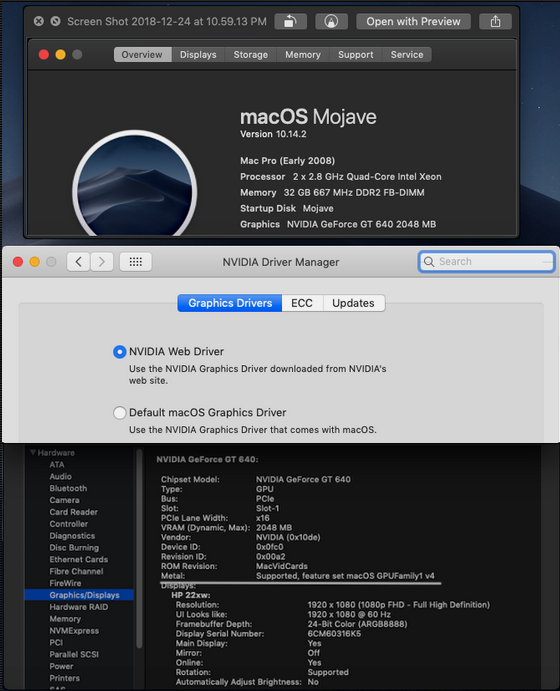Open Markup tool in Quick Look
Image resolution: width=560 pixels, height=691 pixels.
pos(331,21)
